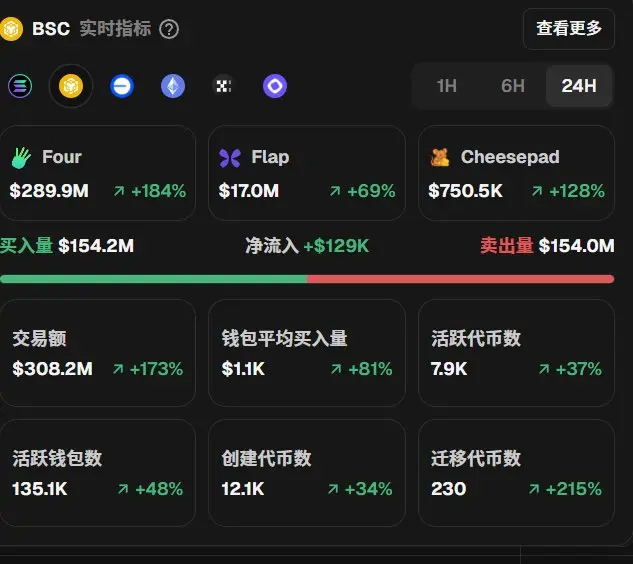Open the 活跃代币数 metric card

[516, 353]
